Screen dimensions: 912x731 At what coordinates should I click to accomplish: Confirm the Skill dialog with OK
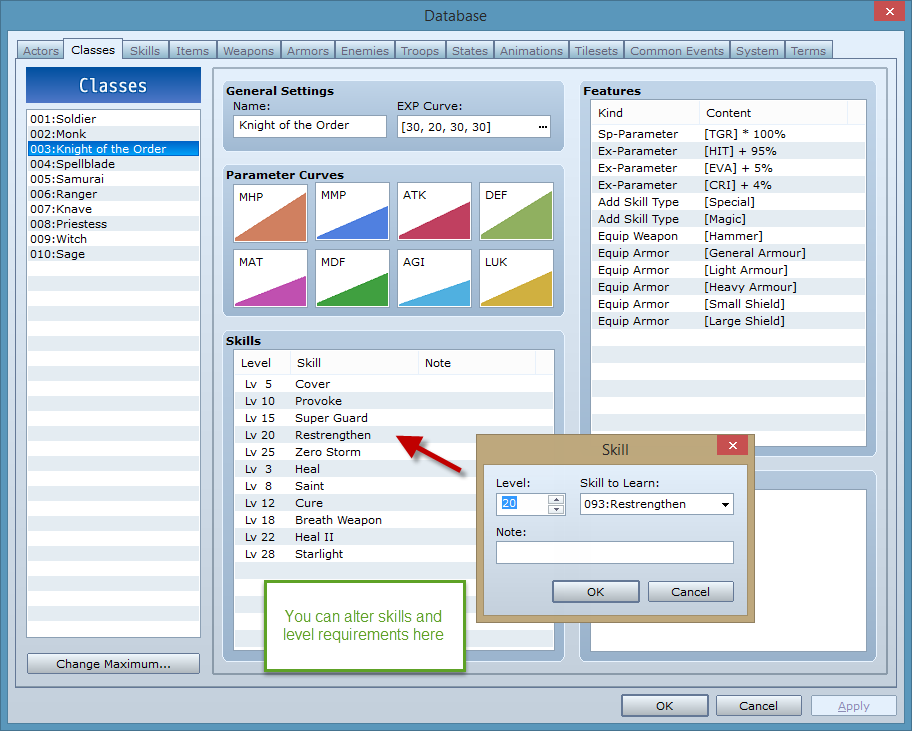click(596, 592)
